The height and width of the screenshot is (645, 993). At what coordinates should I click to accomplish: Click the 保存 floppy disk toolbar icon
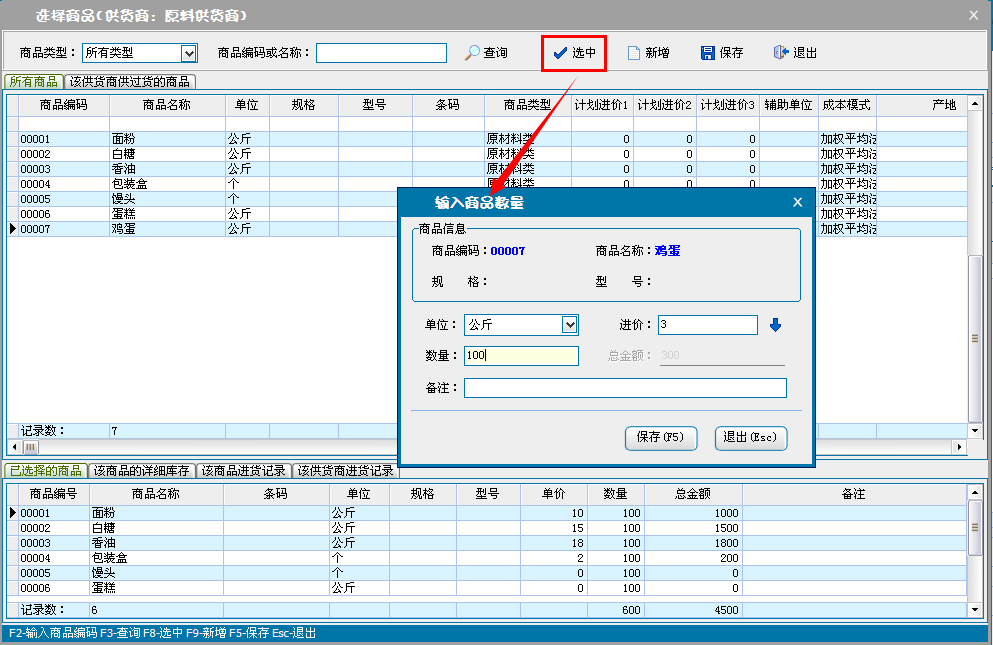coord(708,53)
